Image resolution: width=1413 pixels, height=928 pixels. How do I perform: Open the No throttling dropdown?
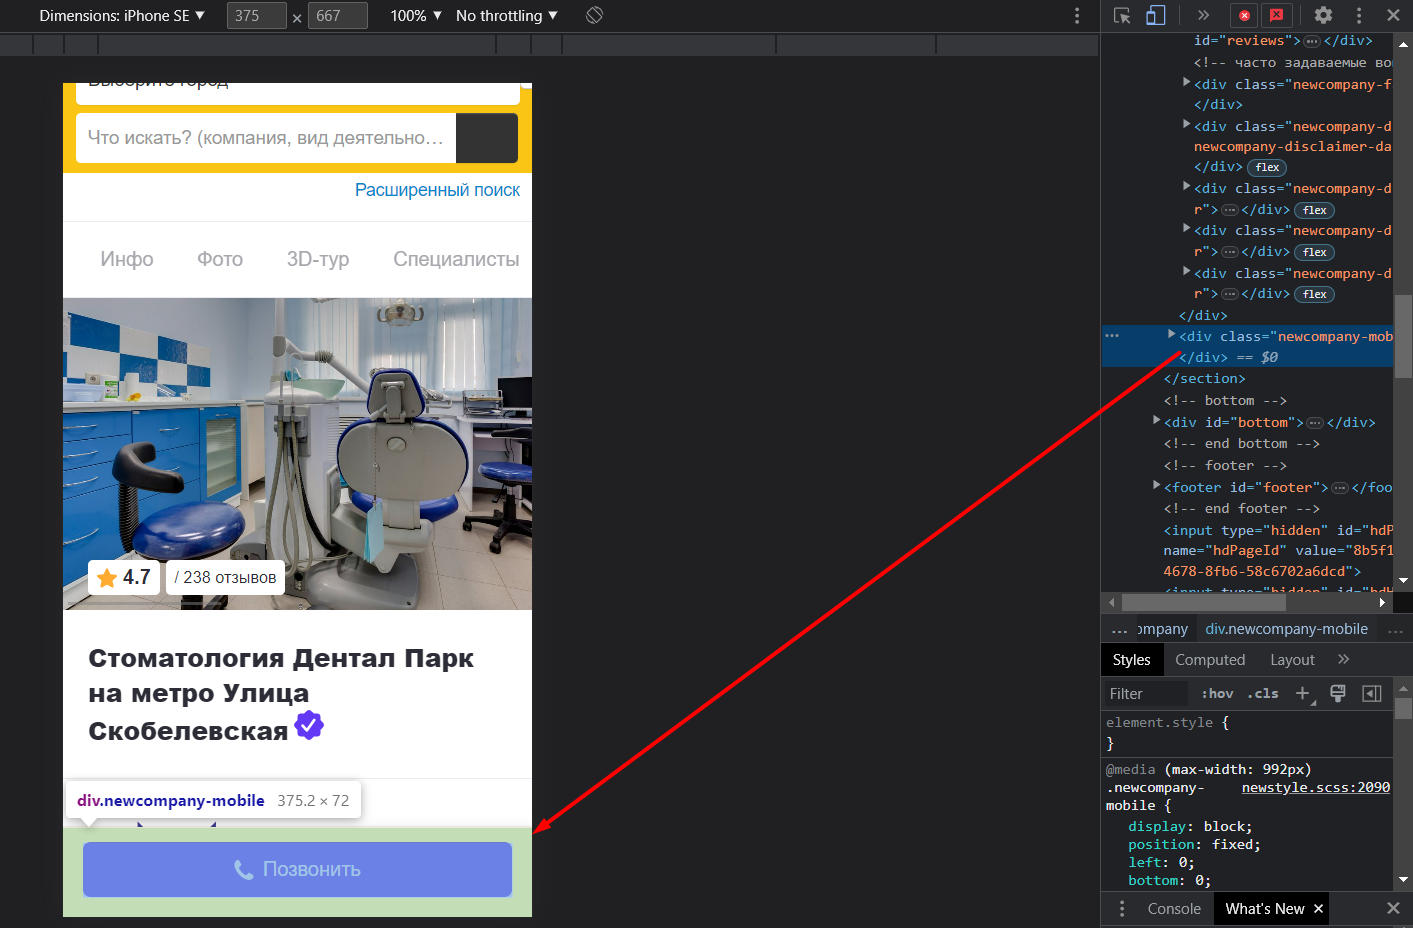click(x=507, y=15)
